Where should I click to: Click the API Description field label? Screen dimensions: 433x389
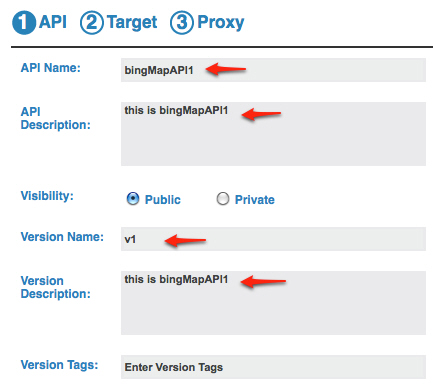55,118
